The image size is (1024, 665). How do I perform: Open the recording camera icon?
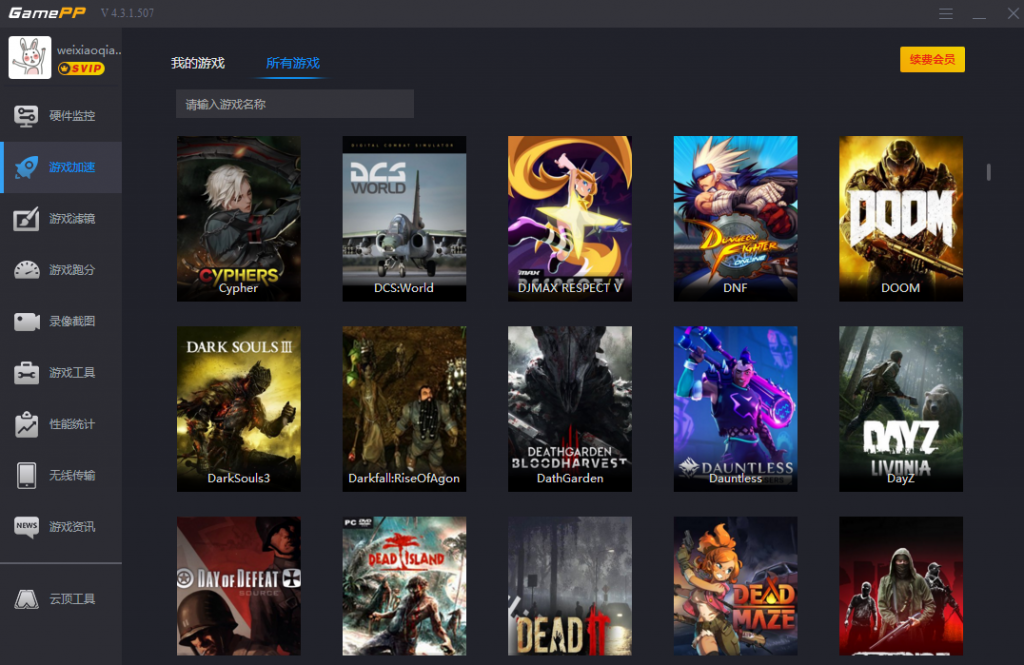[26, 321]
